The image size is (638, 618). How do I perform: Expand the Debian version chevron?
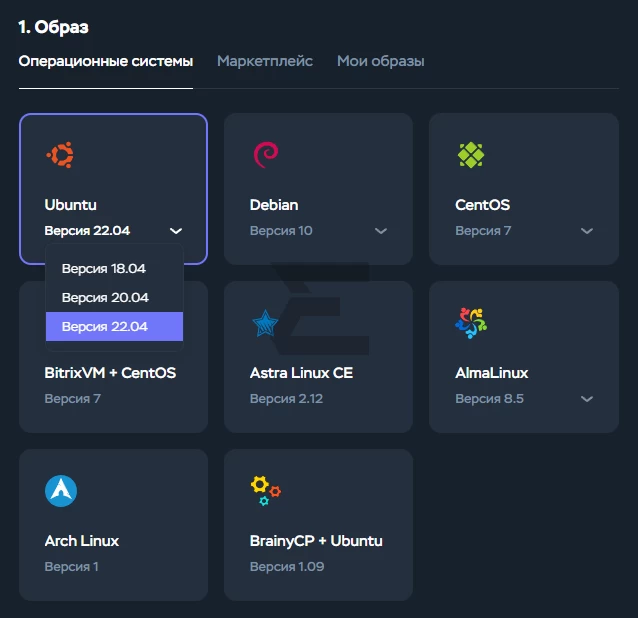[x=381, y=231]
